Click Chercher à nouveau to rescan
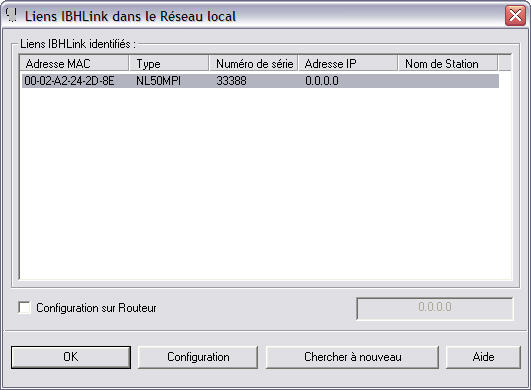The image size is (531, 390). point(353,357)
